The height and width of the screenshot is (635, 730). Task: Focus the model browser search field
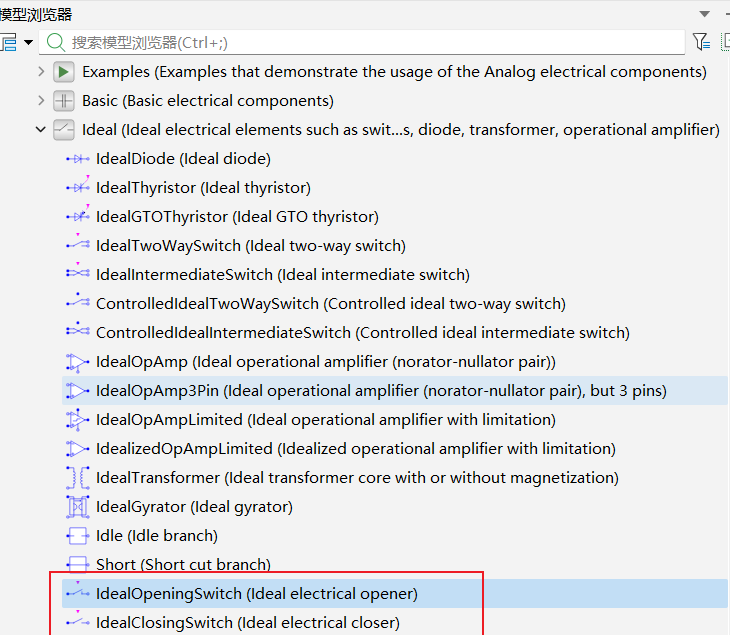pos(362,43)
